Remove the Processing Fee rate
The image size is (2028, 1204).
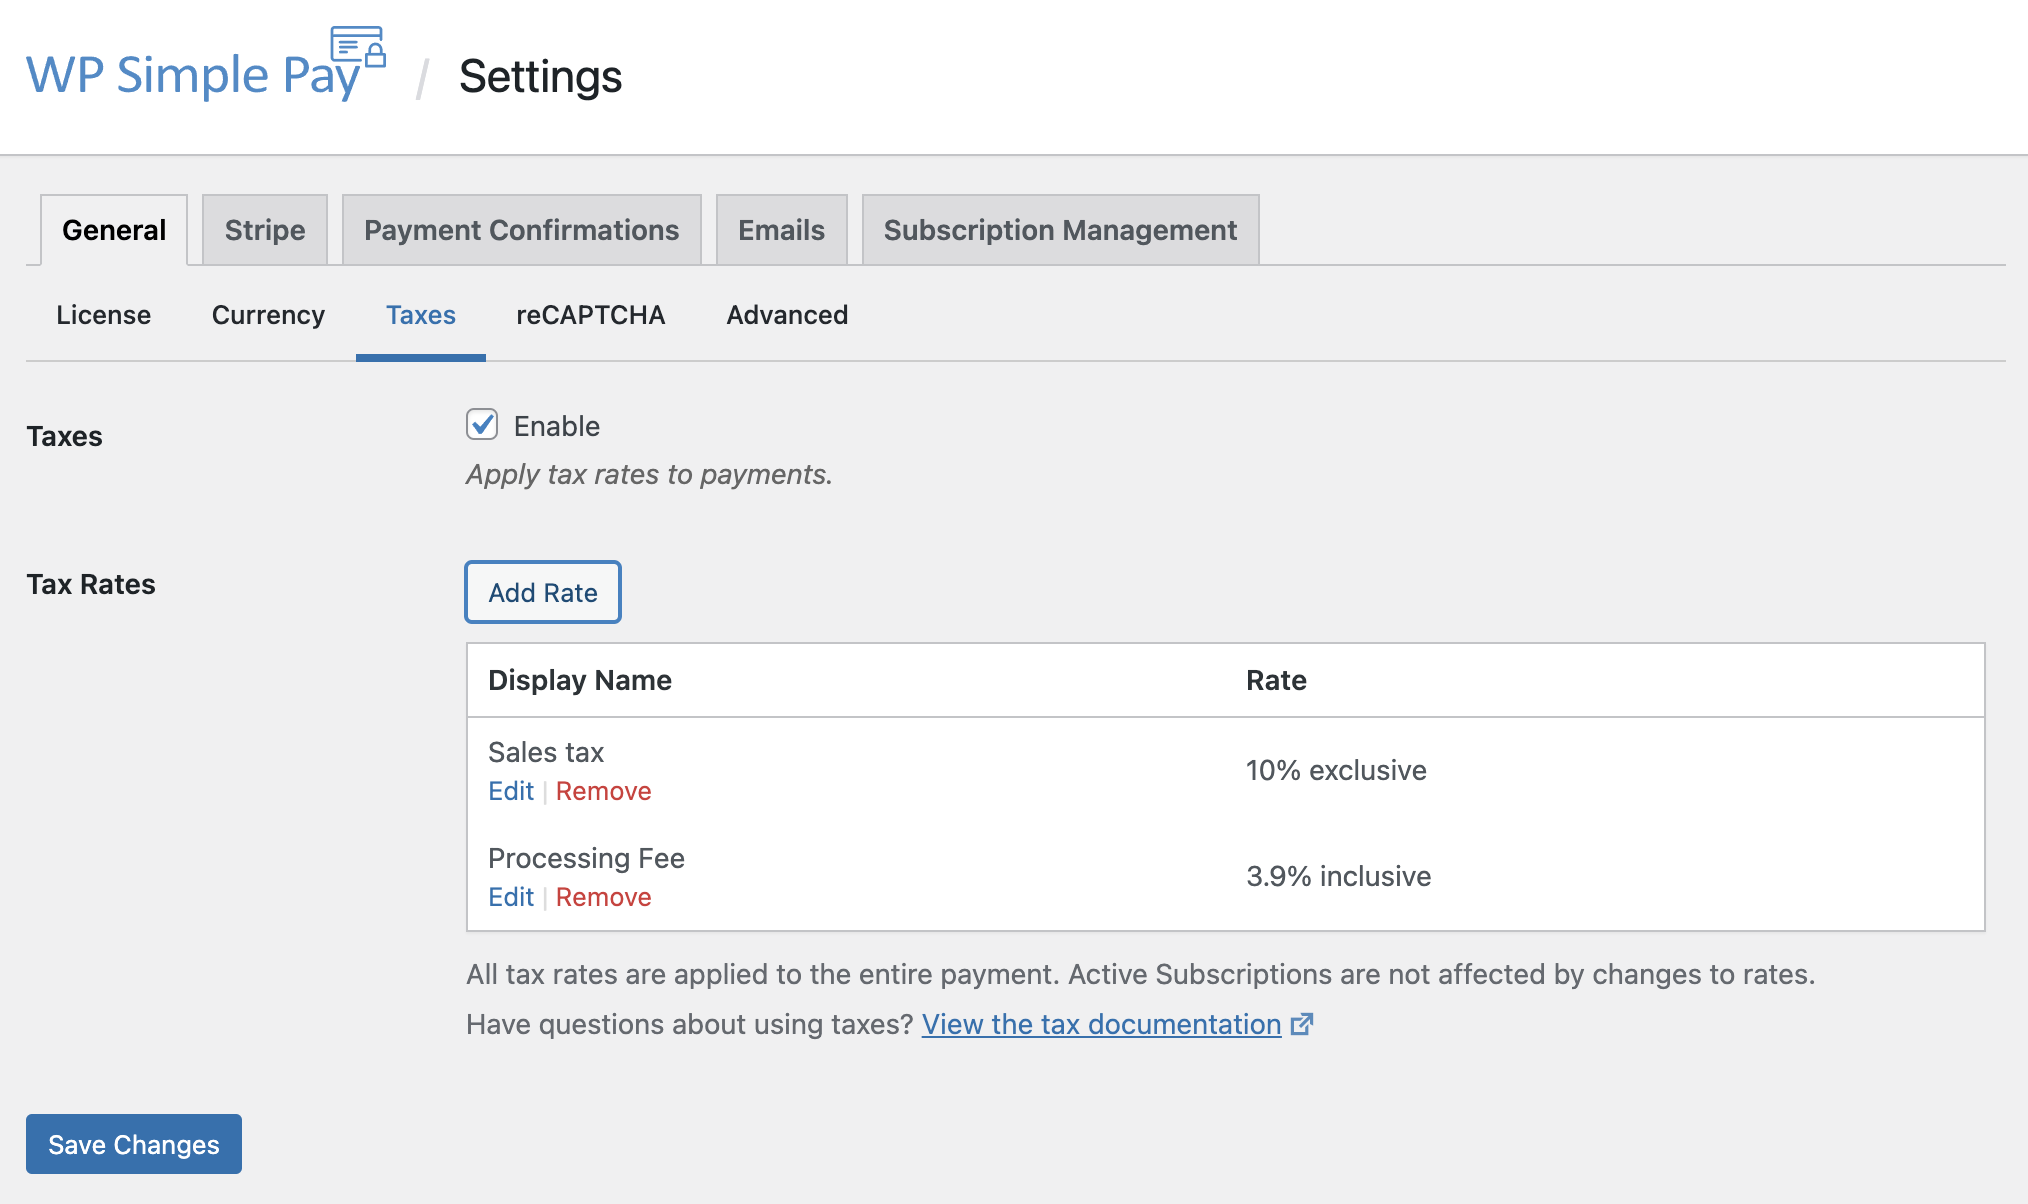tap(603, 897)
